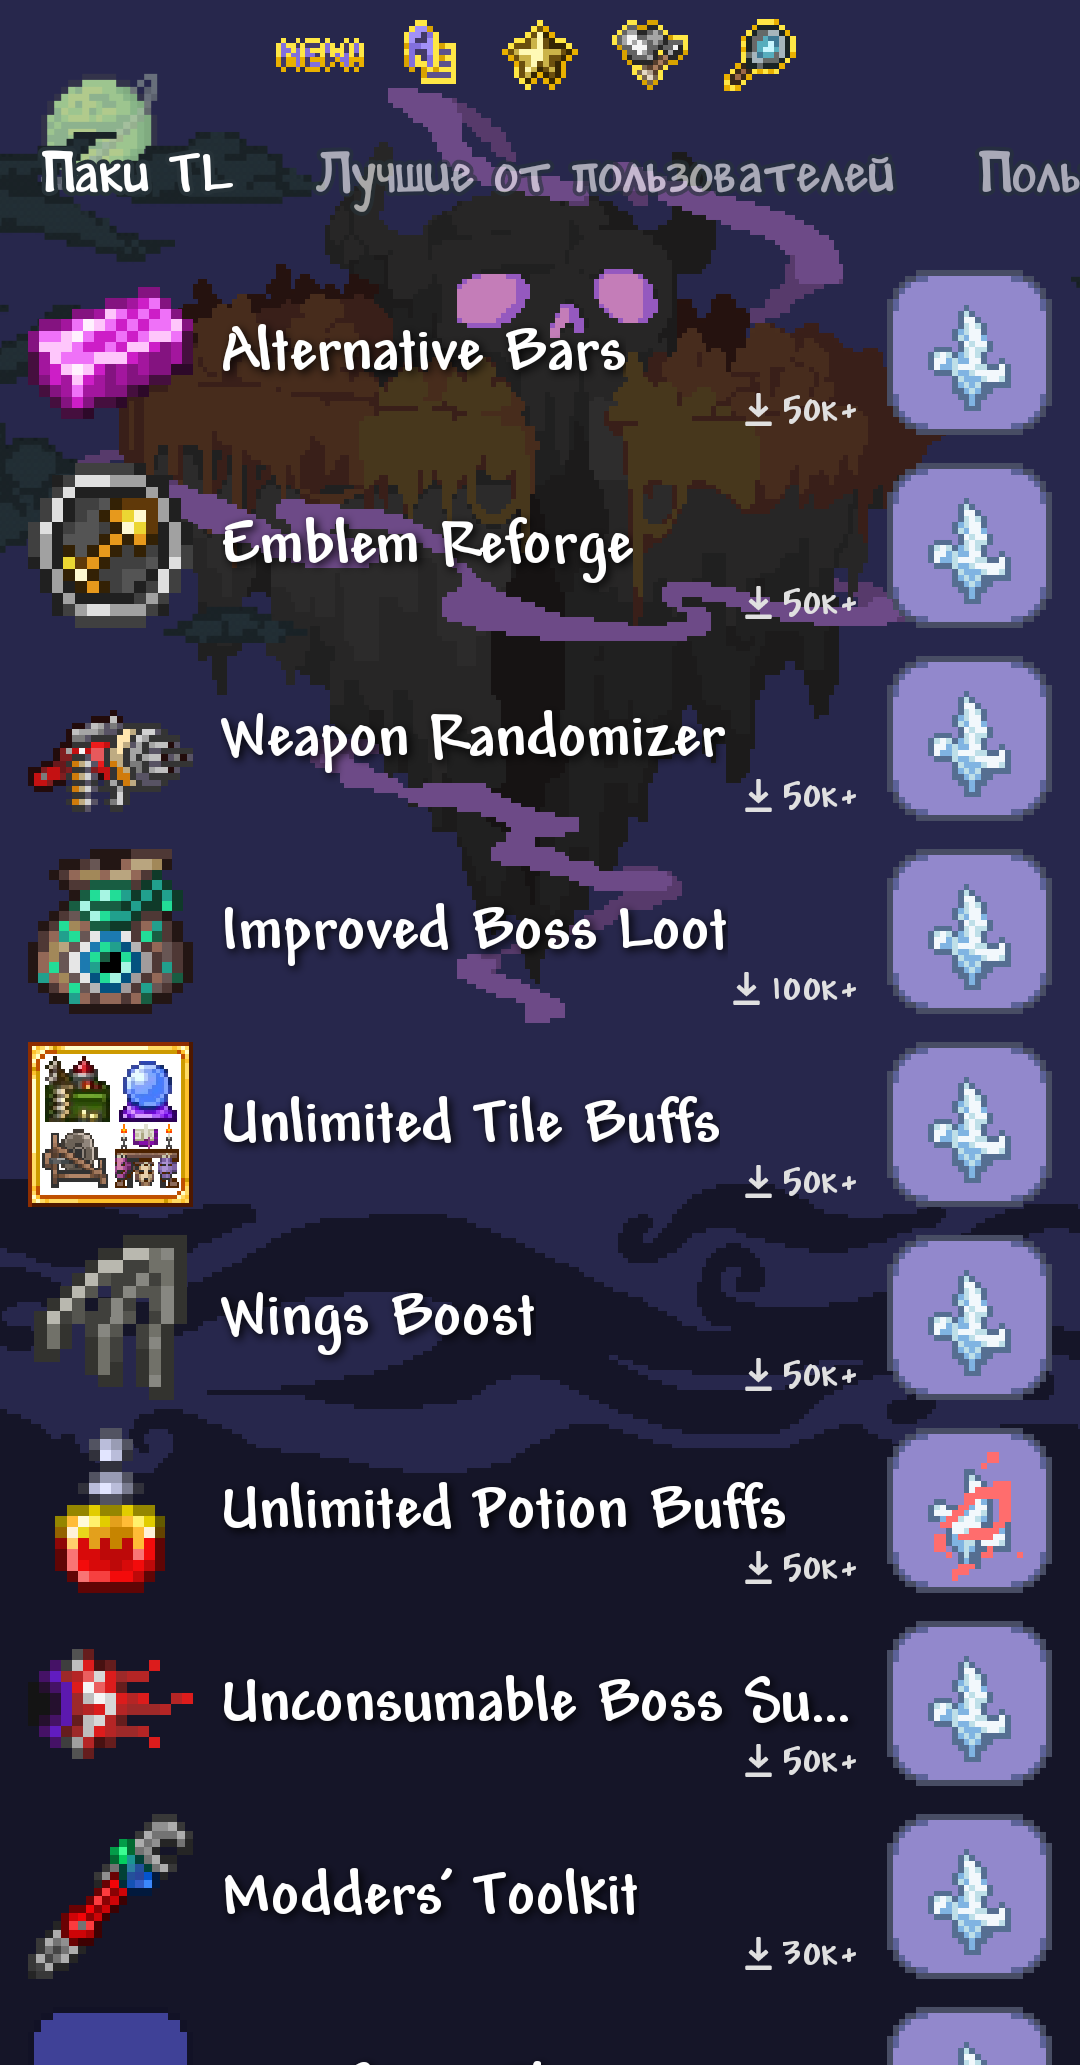Install the Alternative Bars pack

coord(969,355)
